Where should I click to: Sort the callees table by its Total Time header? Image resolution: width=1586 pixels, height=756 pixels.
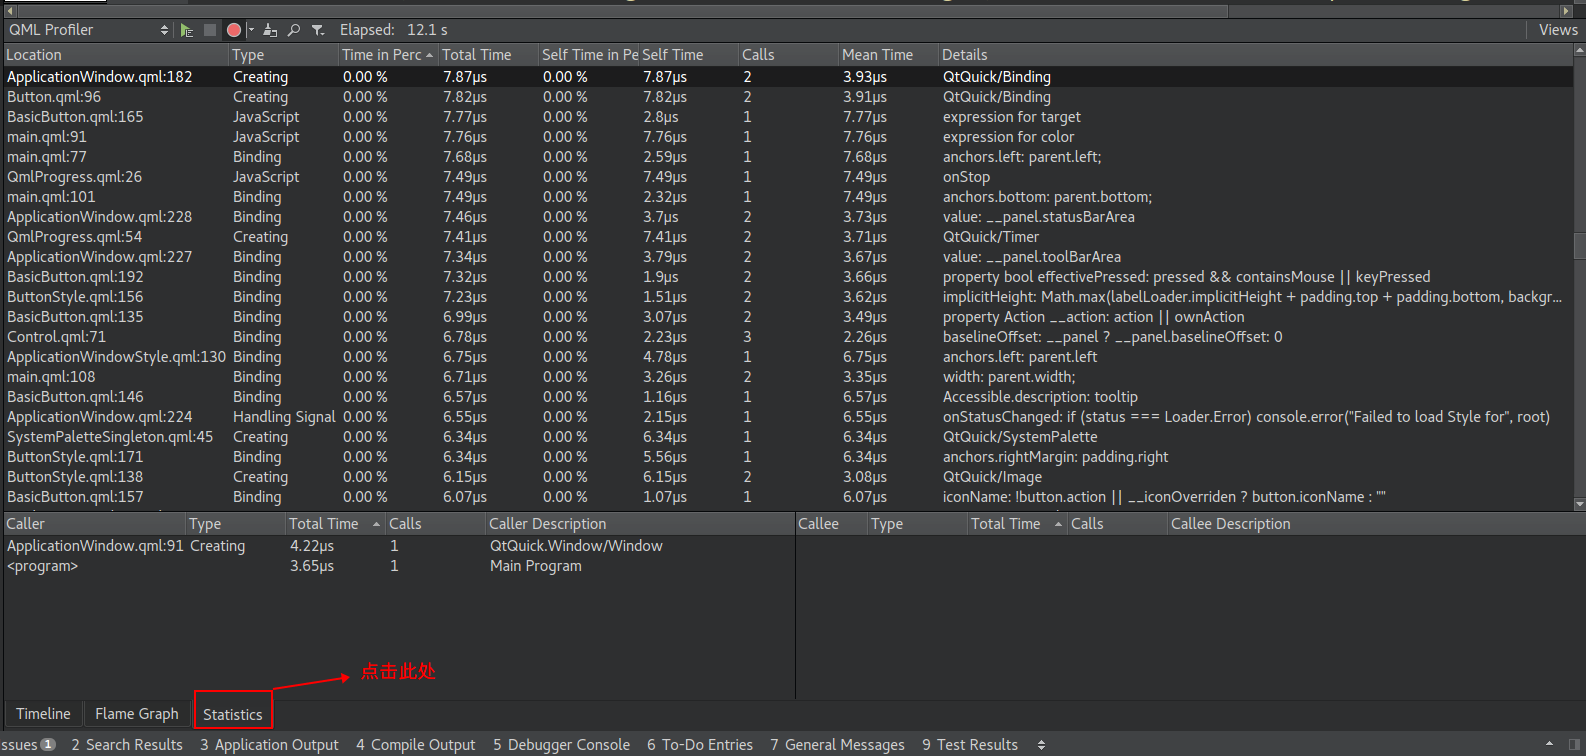pyautogui.click(x=1017, y=524)
